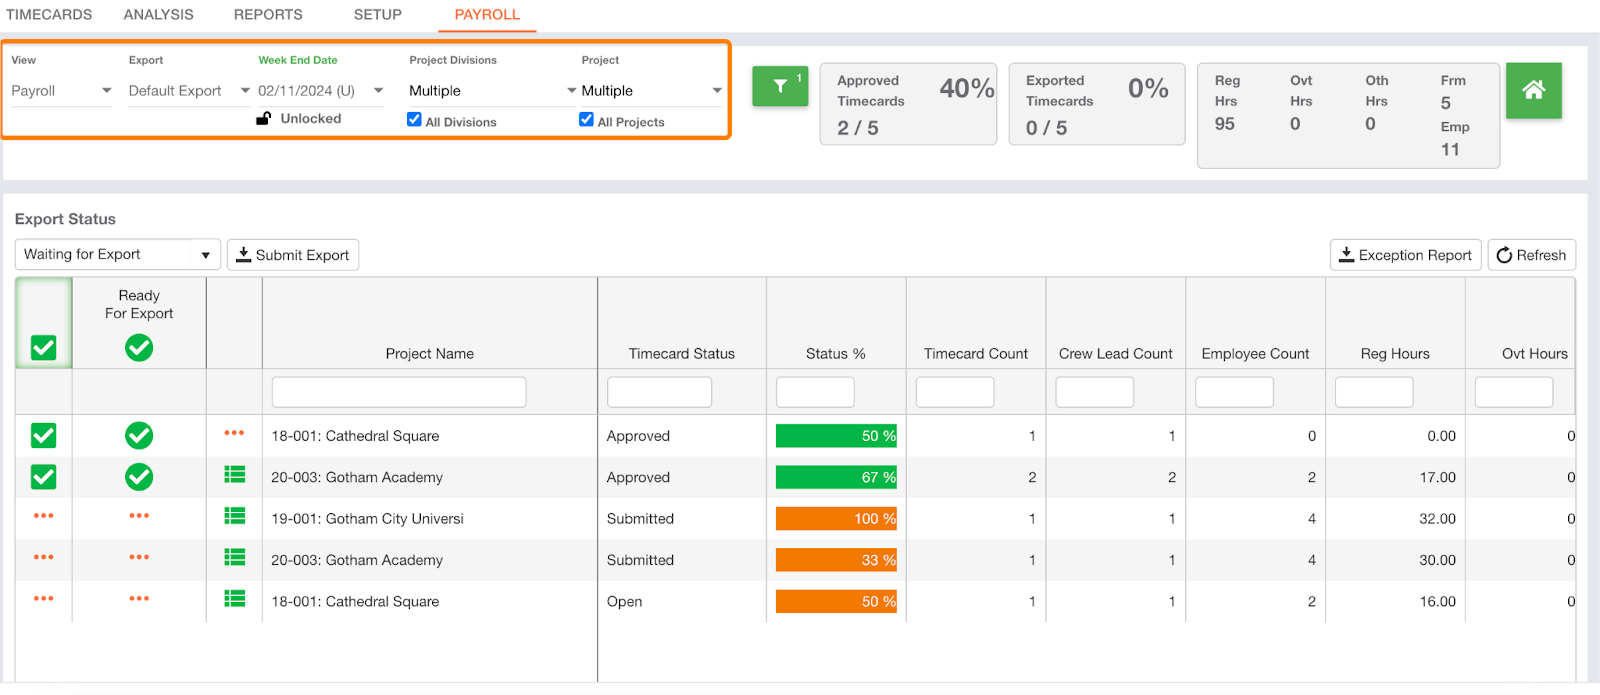Click the green home icon button

pyautogui.click(x=1533, y=90)
